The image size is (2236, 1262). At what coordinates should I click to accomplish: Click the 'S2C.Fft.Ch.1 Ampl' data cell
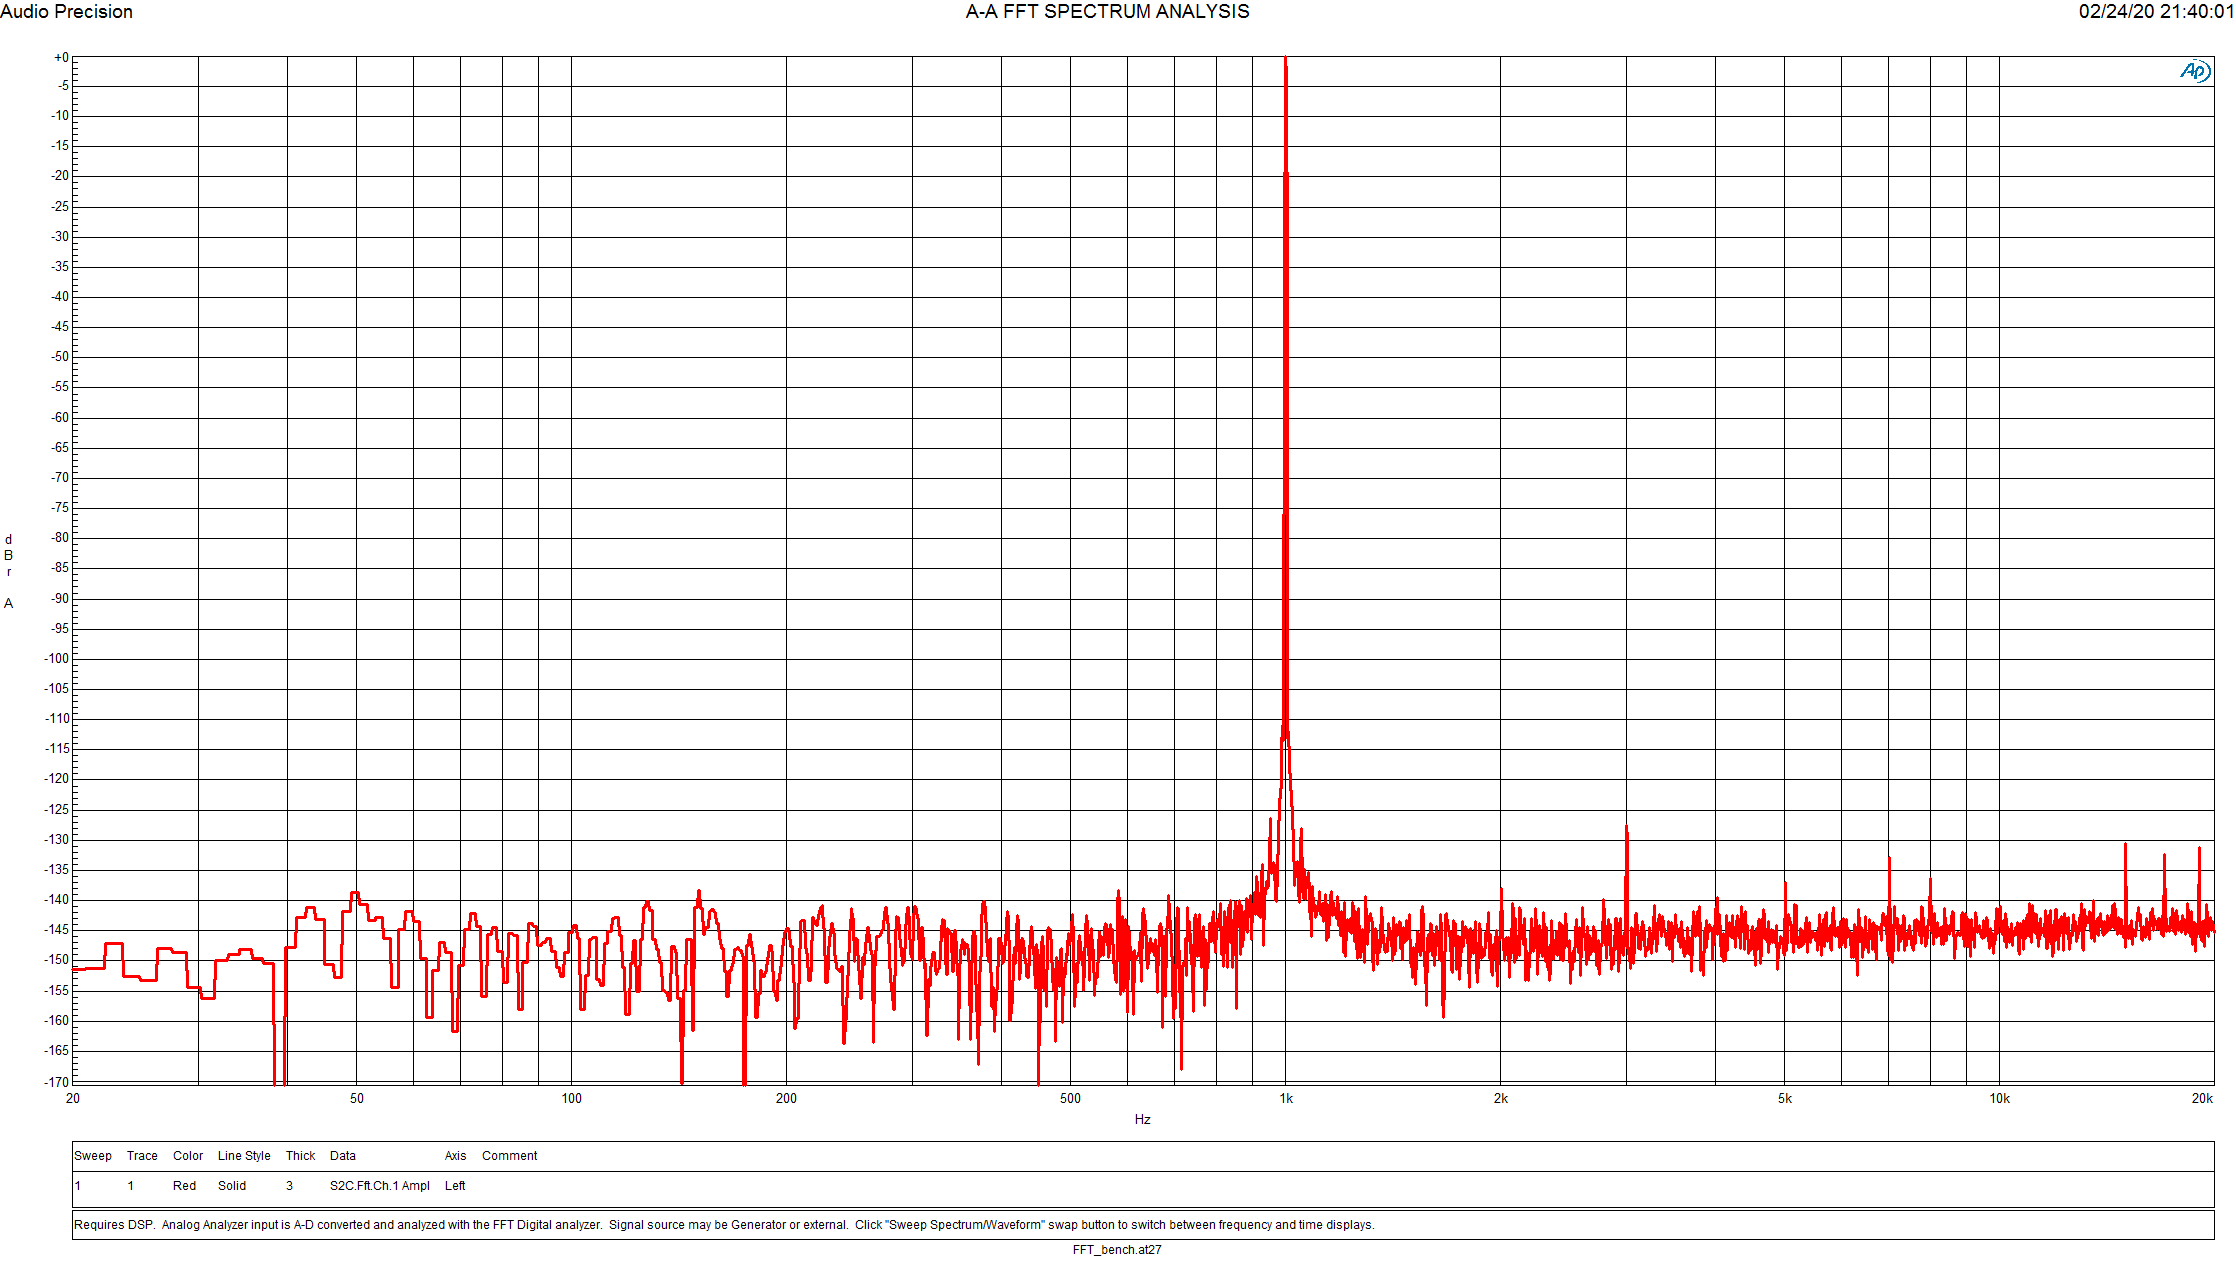coord(380,1186)
